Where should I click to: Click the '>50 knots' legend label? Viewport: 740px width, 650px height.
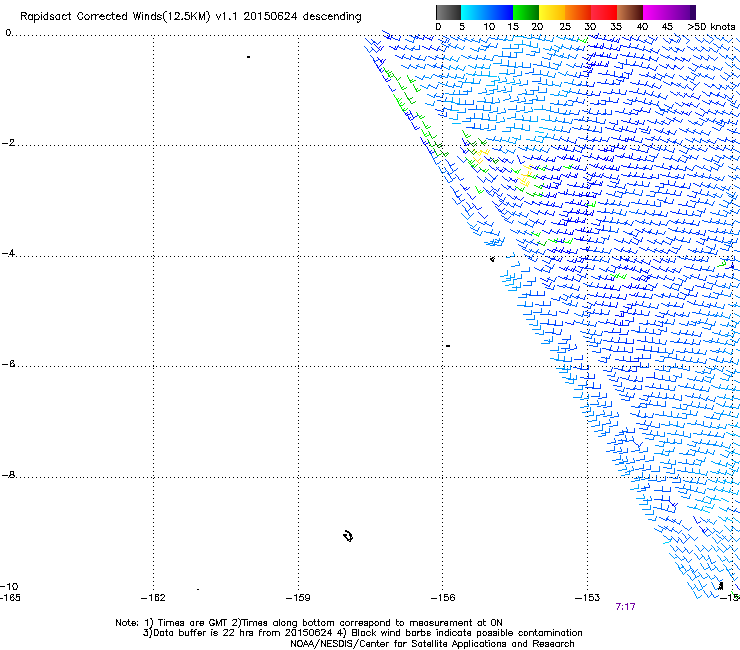[x=711, y=27]
